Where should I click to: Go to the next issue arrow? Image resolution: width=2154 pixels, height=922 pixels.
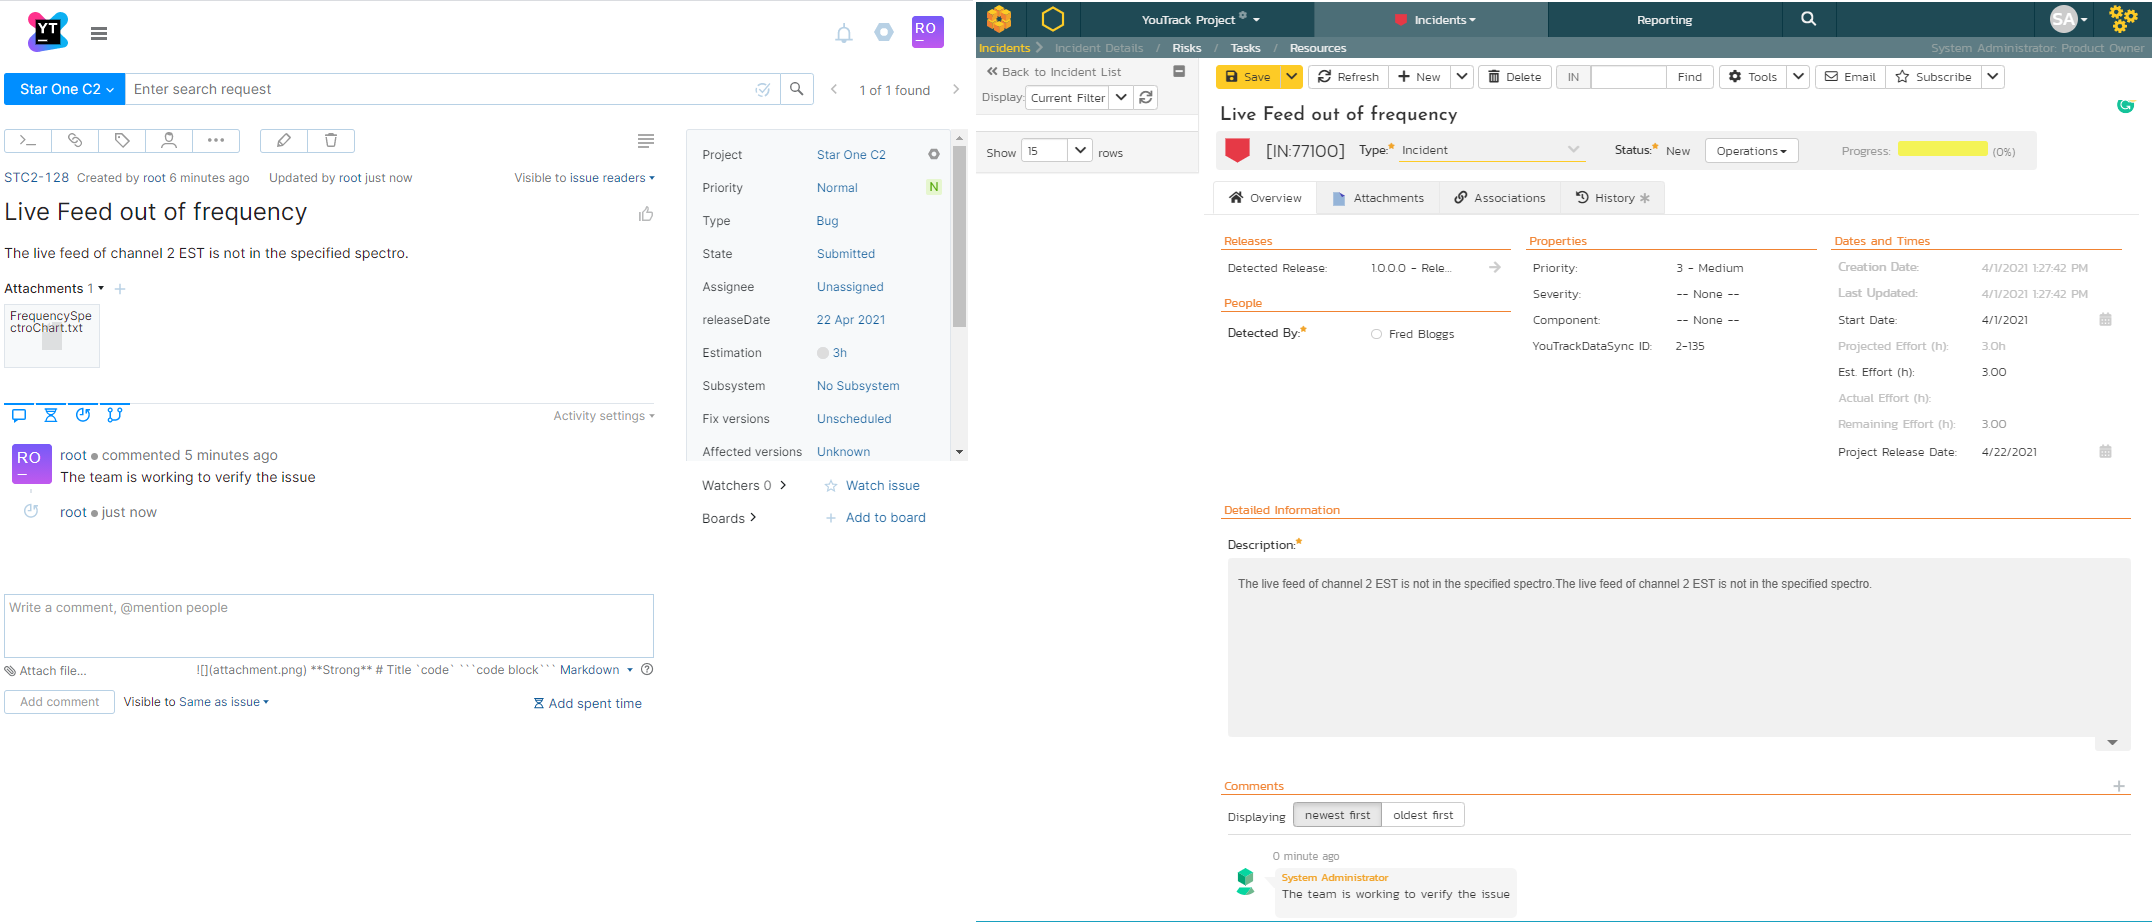(956, 90)
